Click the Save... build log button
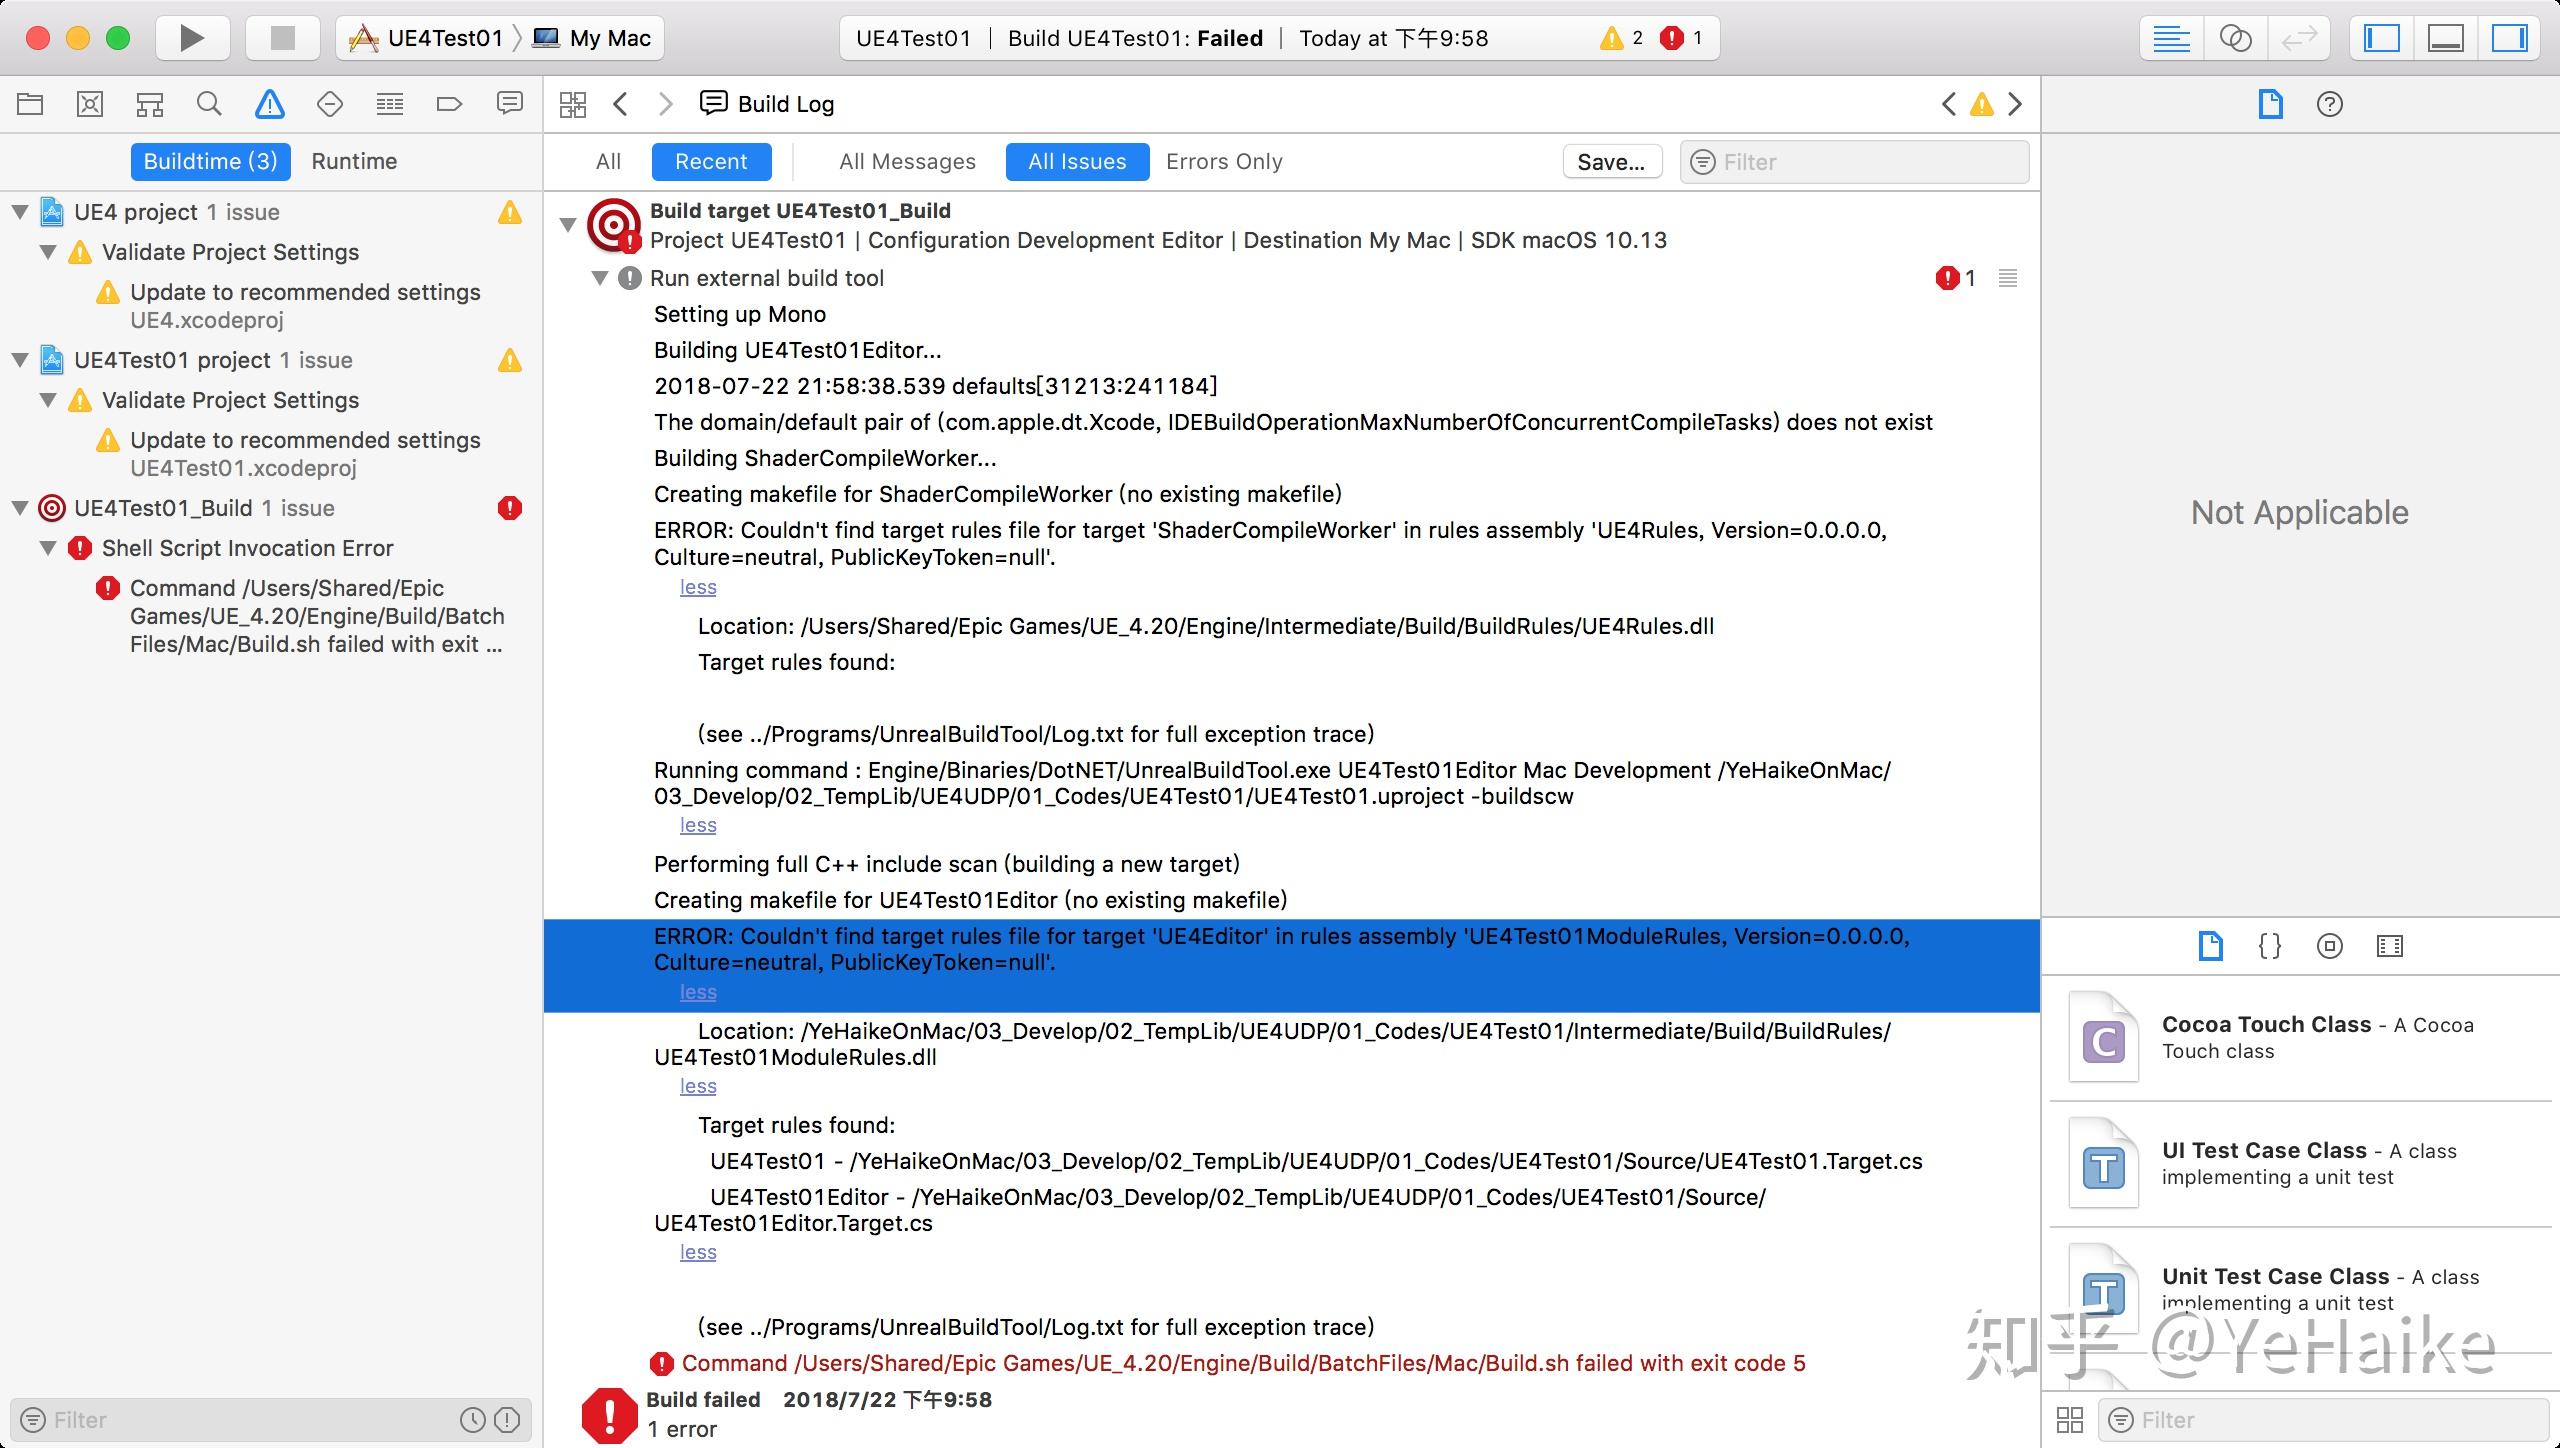The height and width of the screenshot is (1448, 2560). click(x=1611, y=161)
